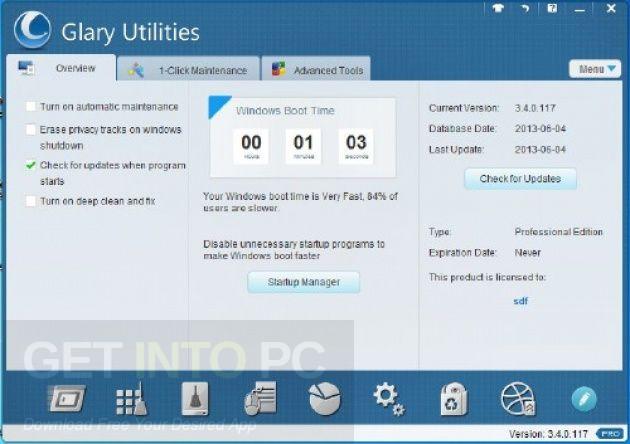Open the tracks eraser broom drive icon
The width and height of the screenshot is (630, 444).
[195, 399]
